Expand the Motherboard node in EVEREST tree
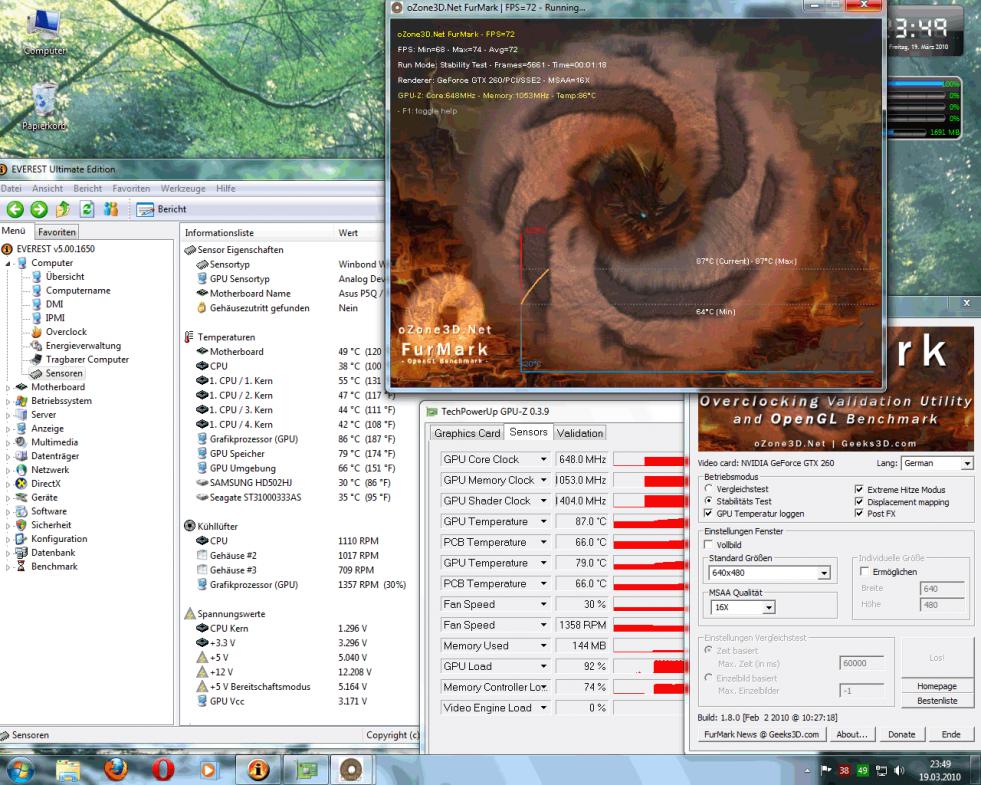Image resolution: width=981 pixels, height=785 pixels. click(8, 388)
